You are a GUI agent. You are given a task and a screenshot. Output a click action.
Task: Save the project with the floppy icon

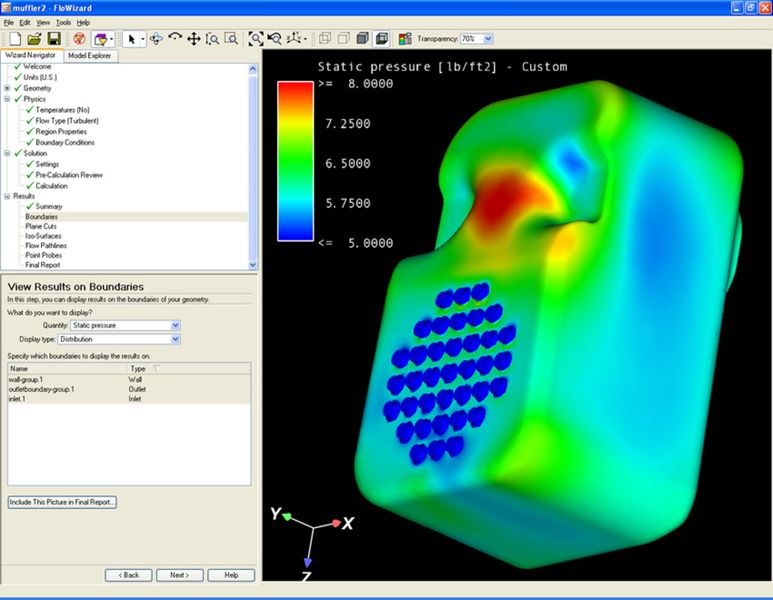[54, 39]
